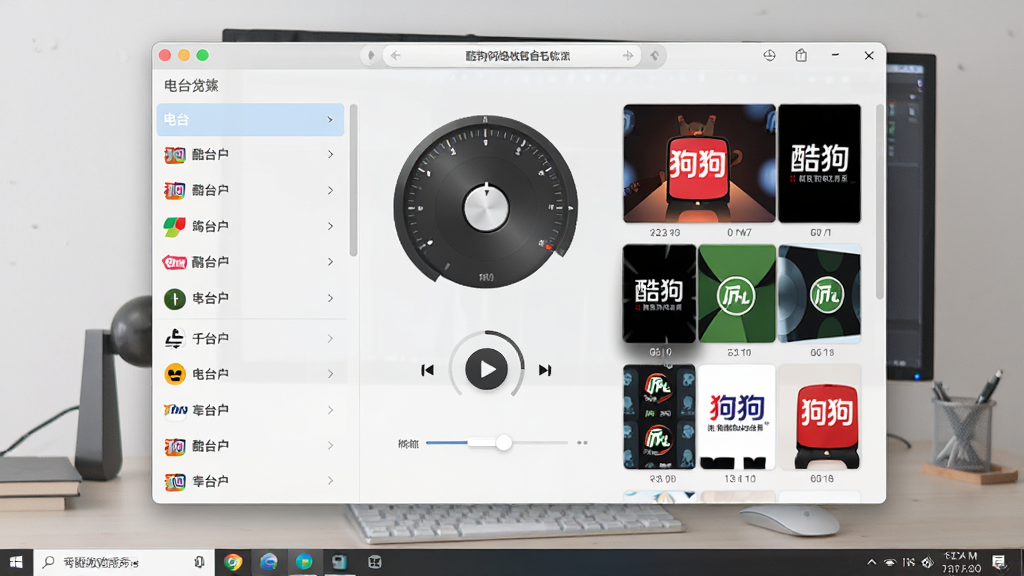Open the 千台户 sidebar row
The height and width of the screenshot is (576, 1024).
[250, 338]
